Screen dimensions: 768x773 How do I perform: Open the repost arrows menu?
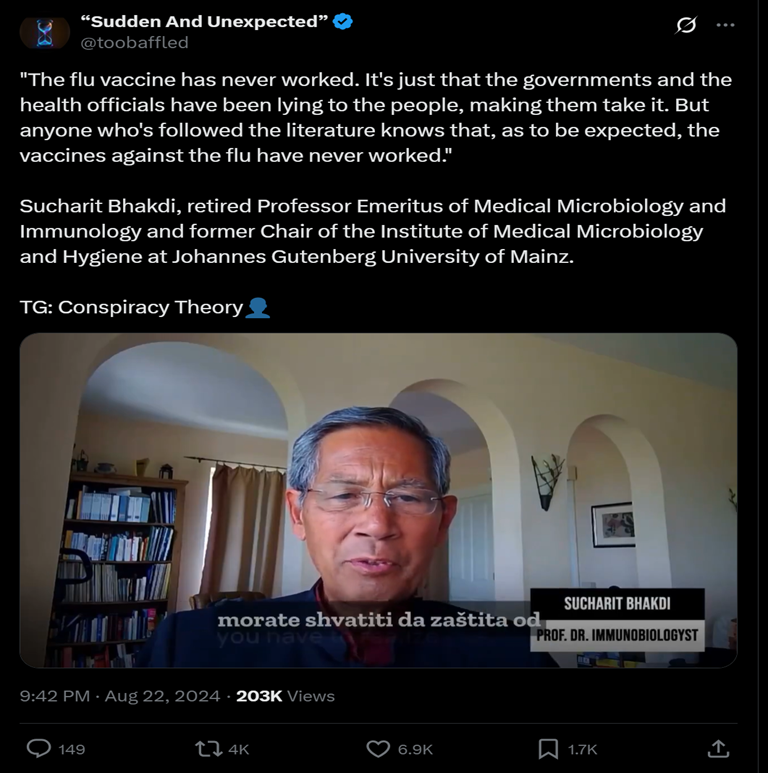[207, 748]
